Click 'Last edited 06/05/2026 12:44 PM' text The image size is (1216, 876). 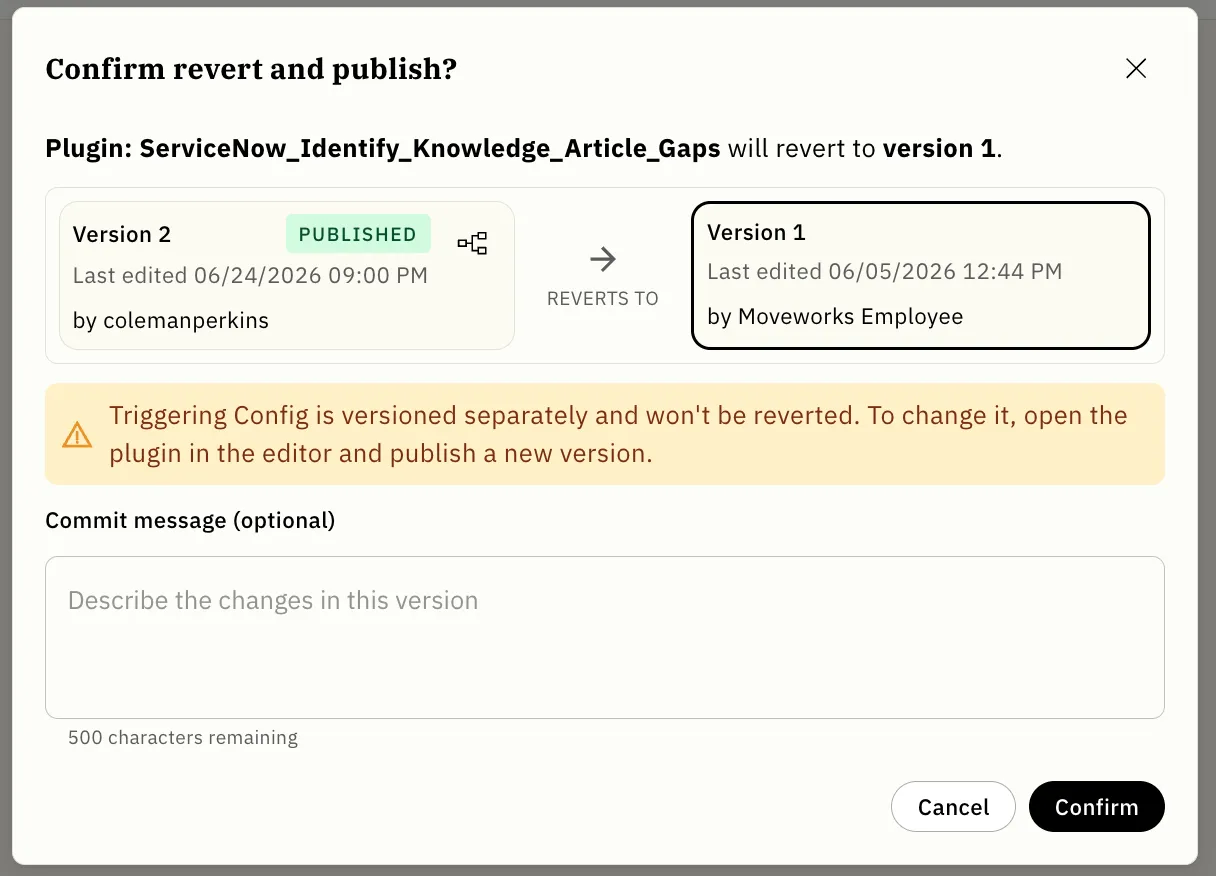[885, 271]
